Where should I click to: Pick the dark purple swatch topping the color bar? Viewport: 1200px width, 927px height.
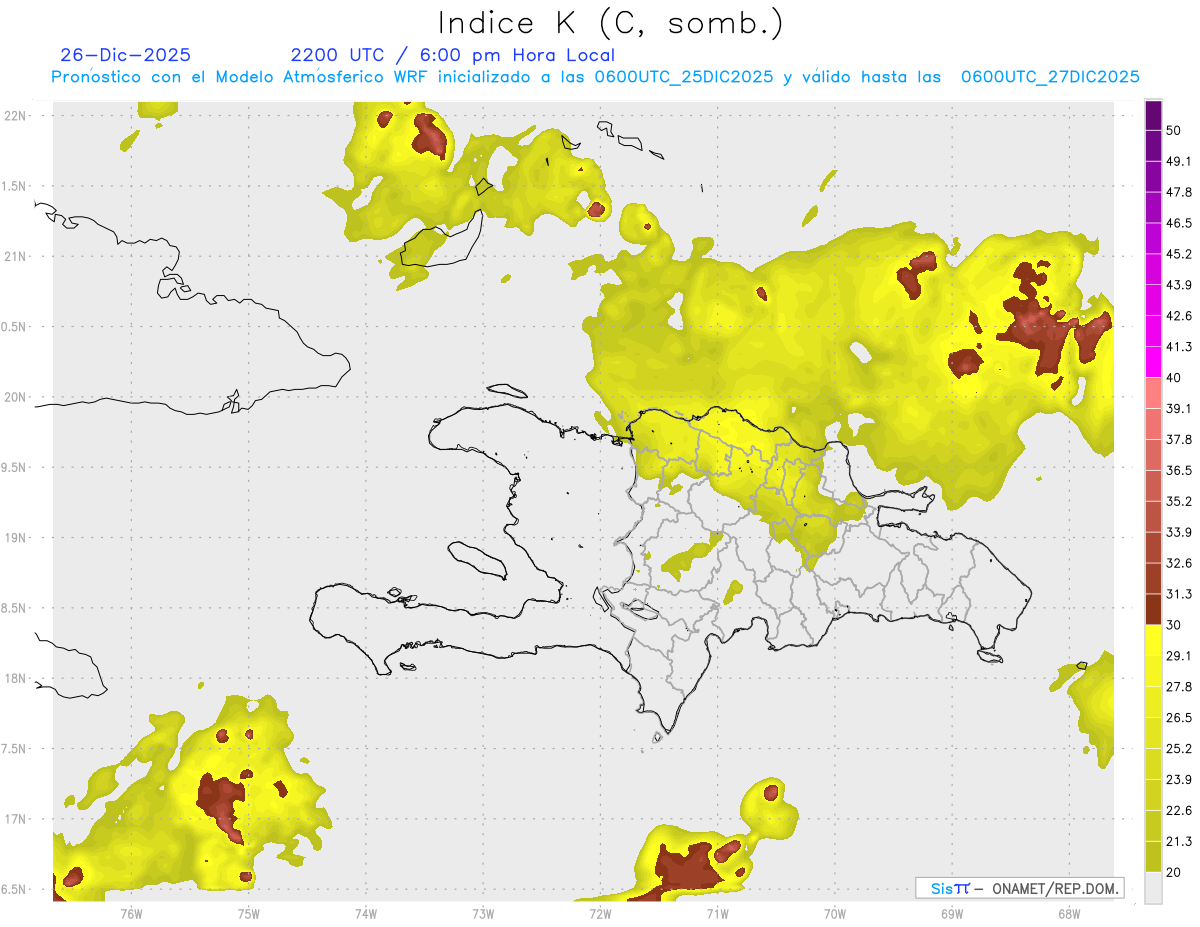pos(1153,115)
